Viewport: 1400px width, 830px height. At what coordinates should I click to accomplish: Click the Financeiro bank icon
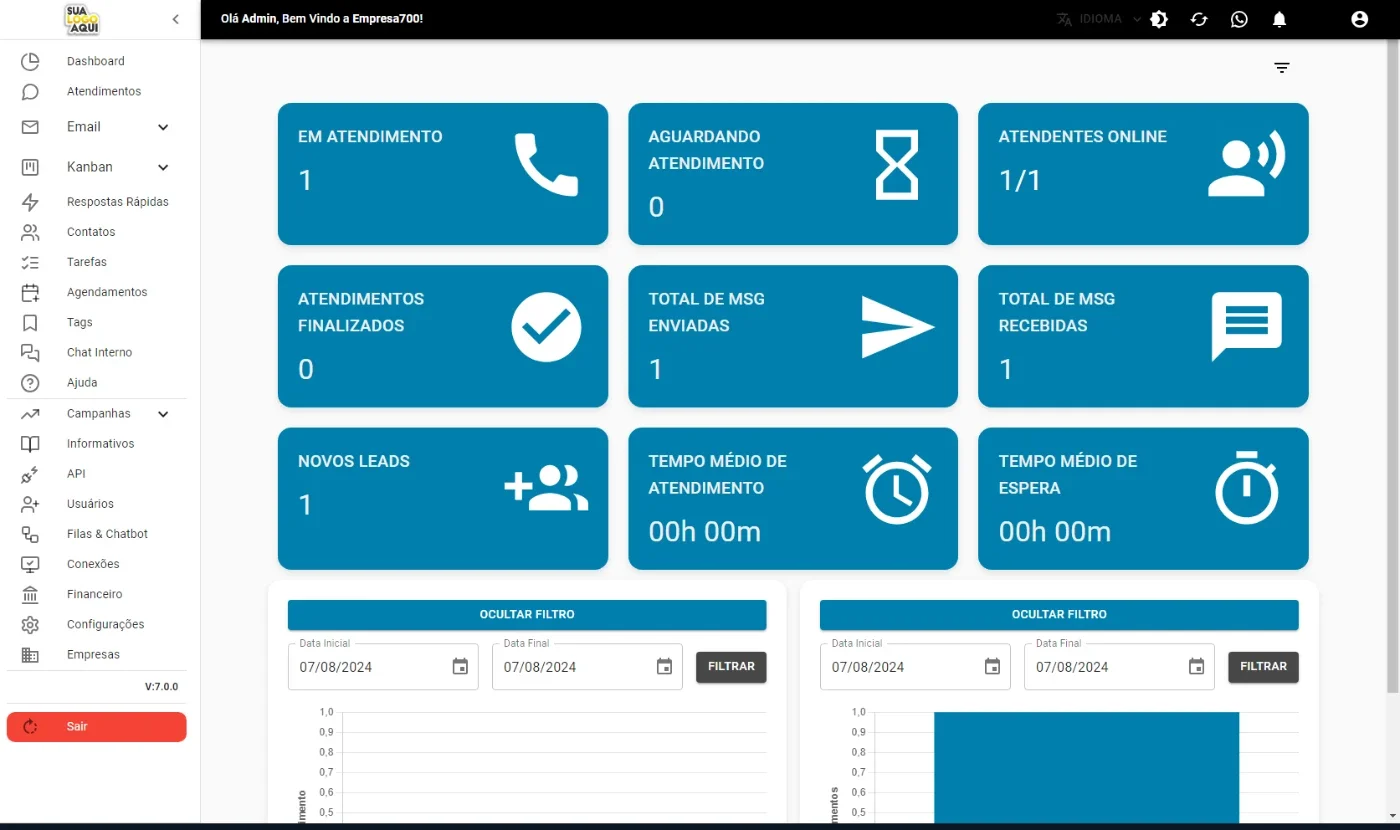(x=30, y=594)
